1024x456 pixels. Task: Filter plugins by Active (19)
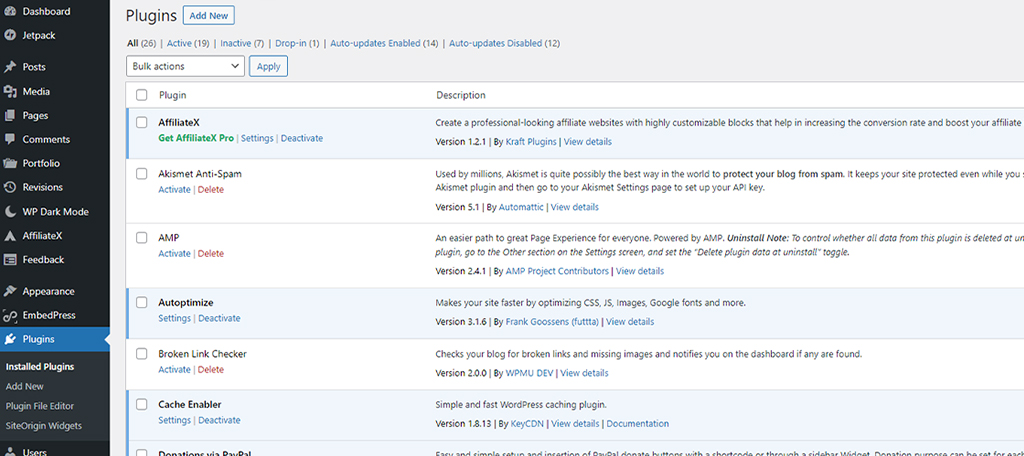187,43
